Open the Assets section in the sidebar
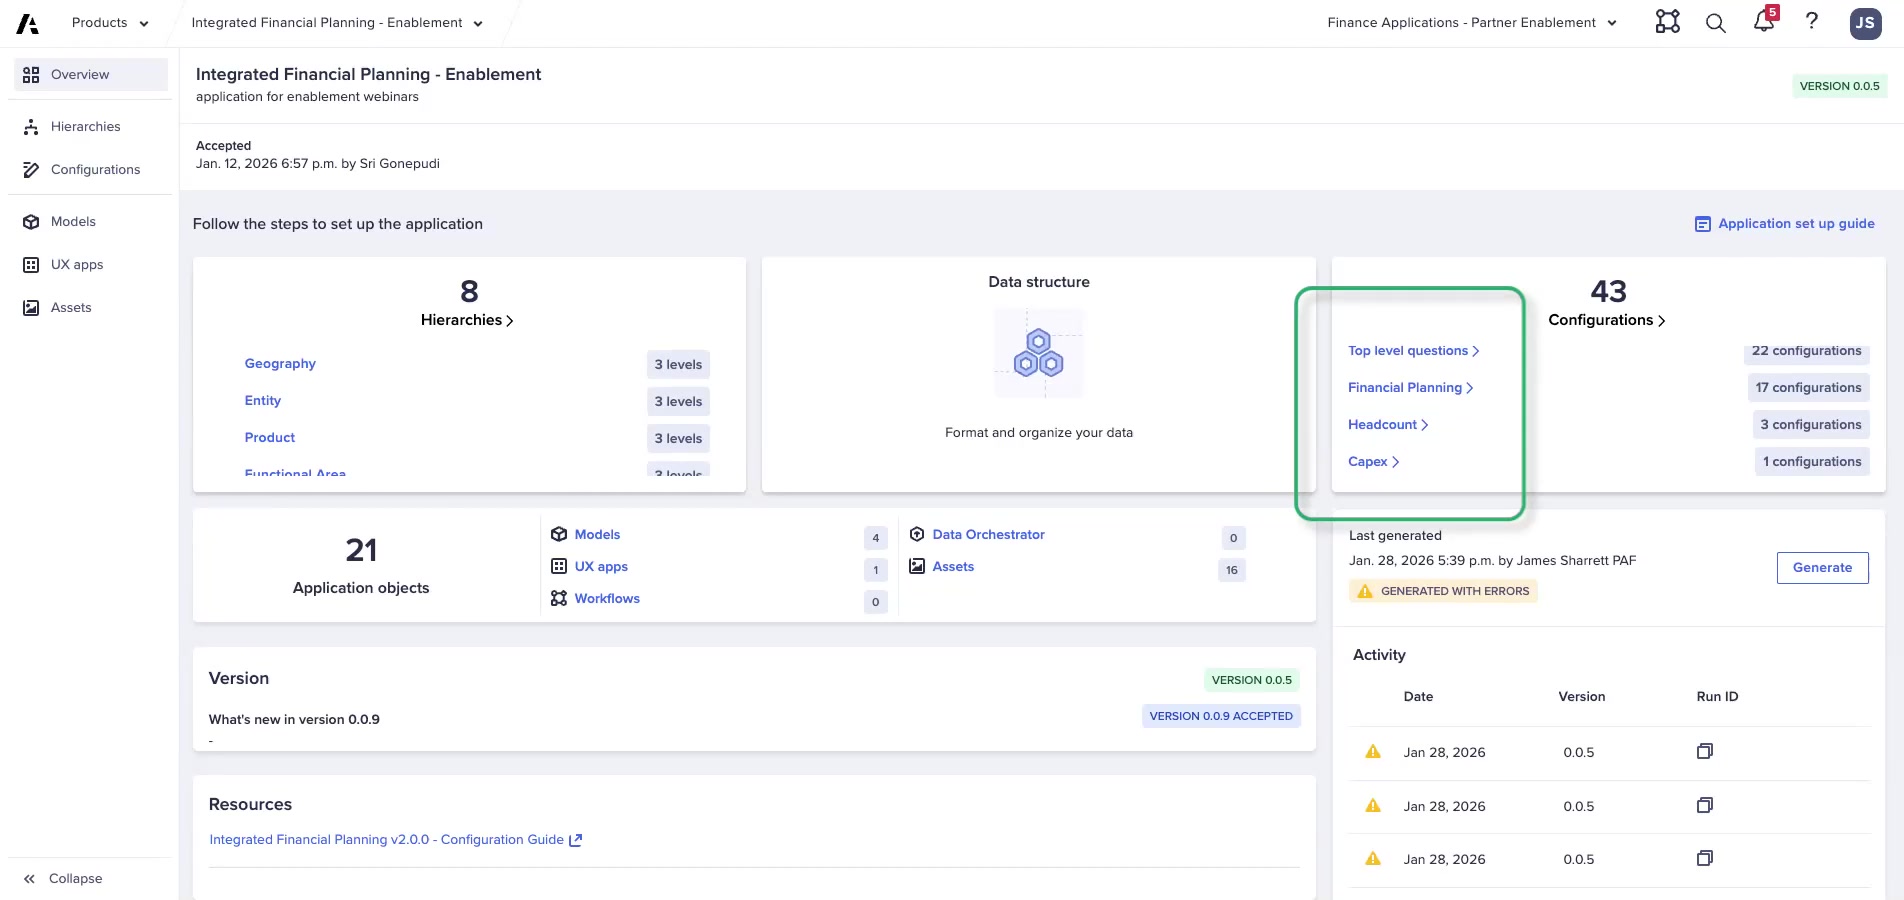The image size is (1904, 900). pyautogui.click(x=71, y=307)
